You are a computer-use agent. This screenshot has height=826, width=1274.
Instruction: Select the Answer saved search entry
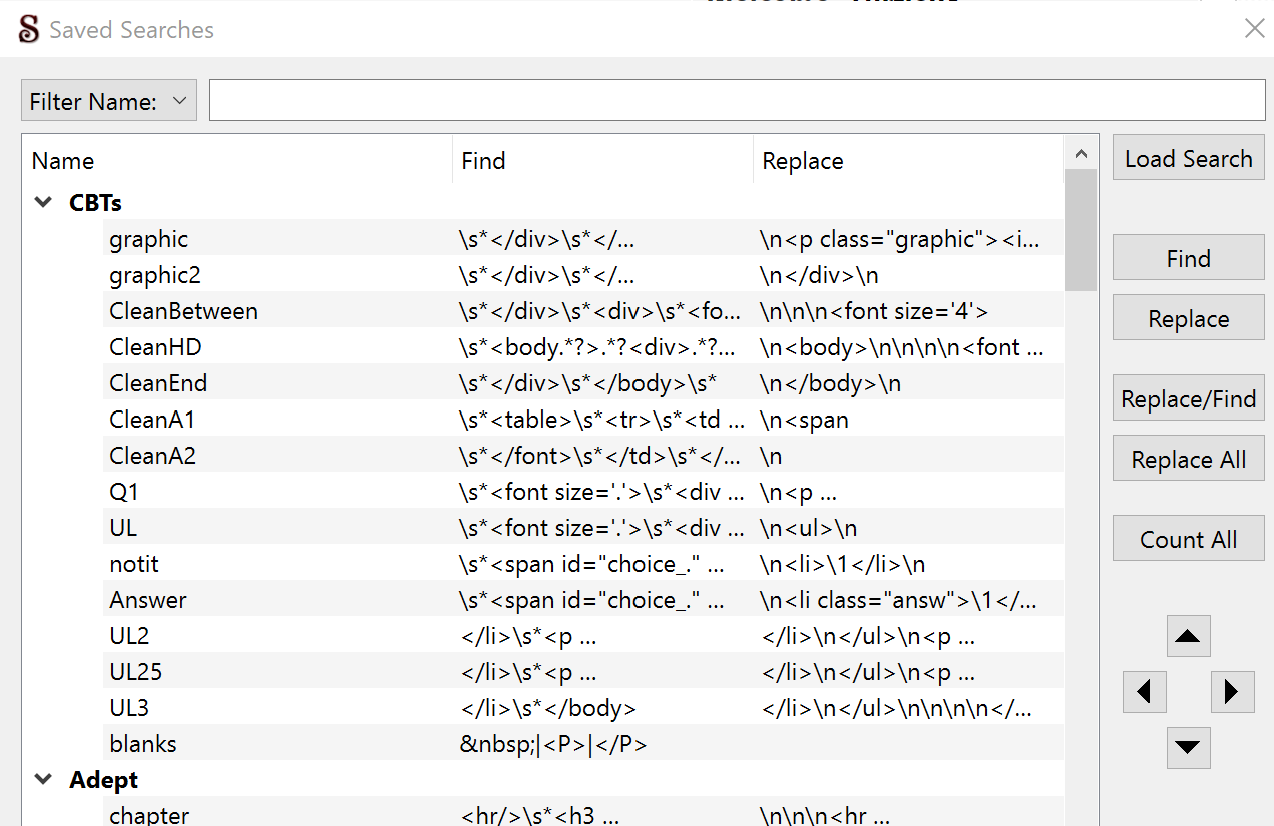point(148,600)
